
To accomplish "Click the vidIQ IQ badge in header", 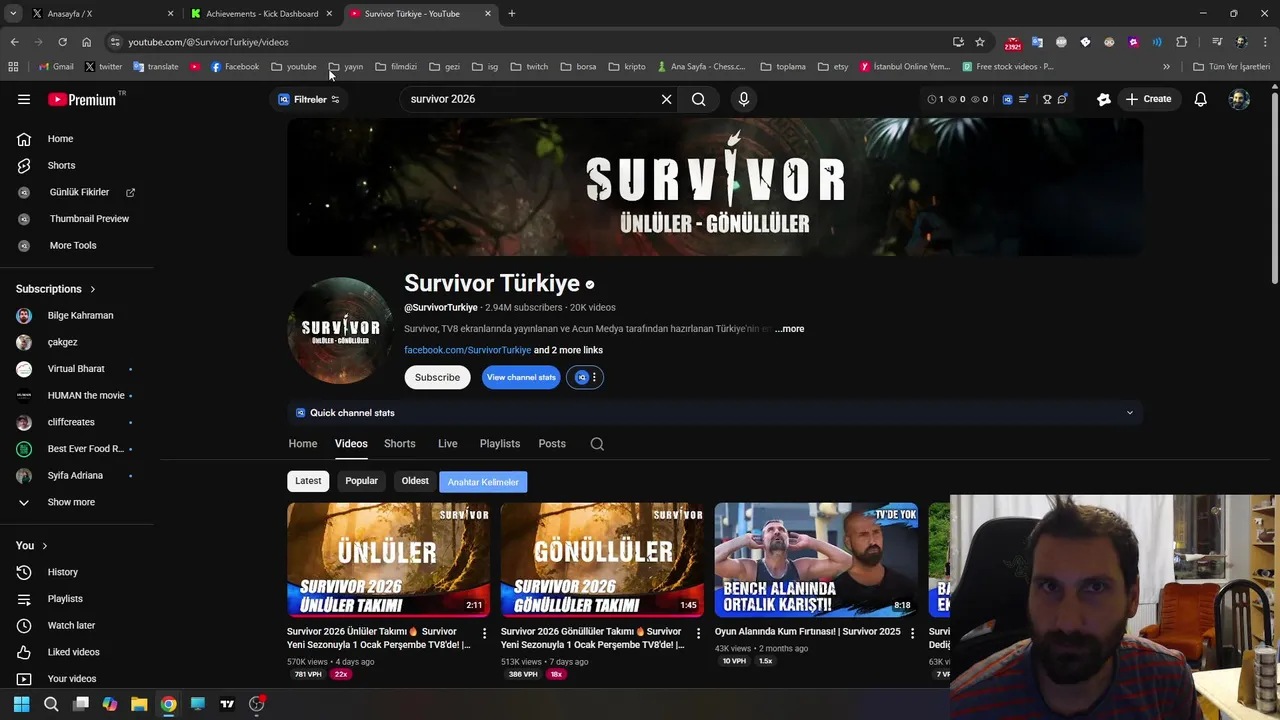I will point(1007,99).
